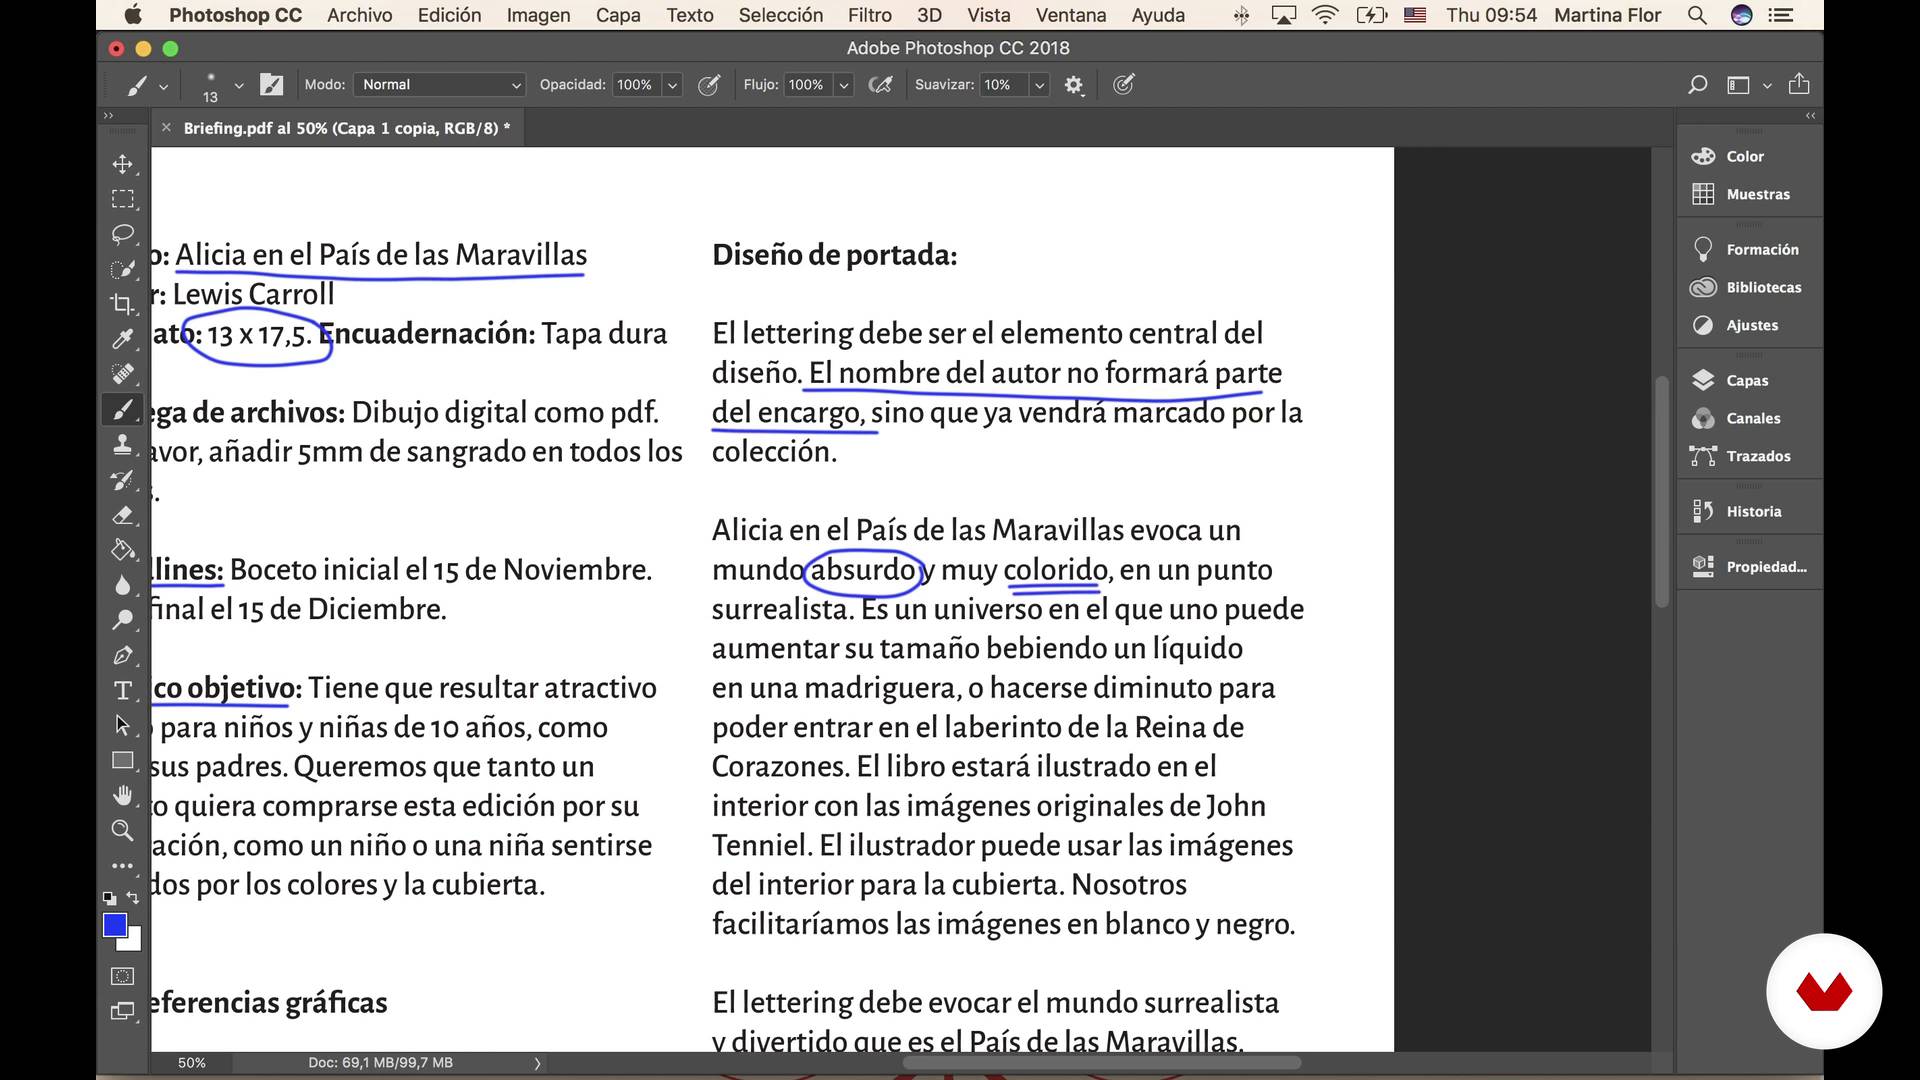Click the vertical document scrollbar
Viewport: 1920px width, 1080px height.
(1662, 492)
